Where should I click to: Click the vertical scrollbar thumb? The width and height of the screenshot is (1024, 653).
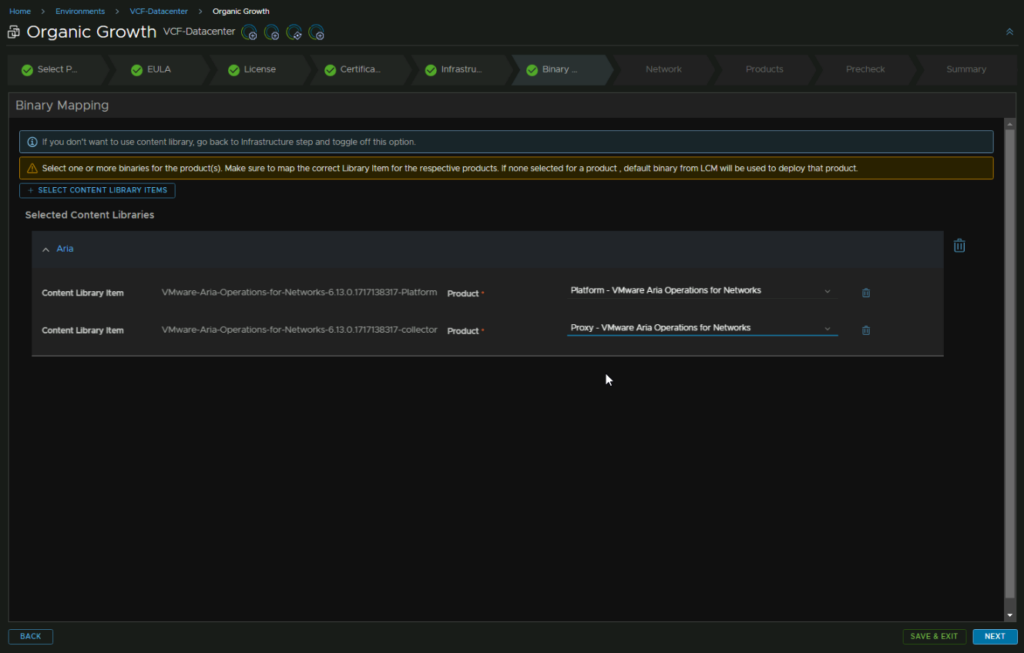click(x=1010, y=363)
